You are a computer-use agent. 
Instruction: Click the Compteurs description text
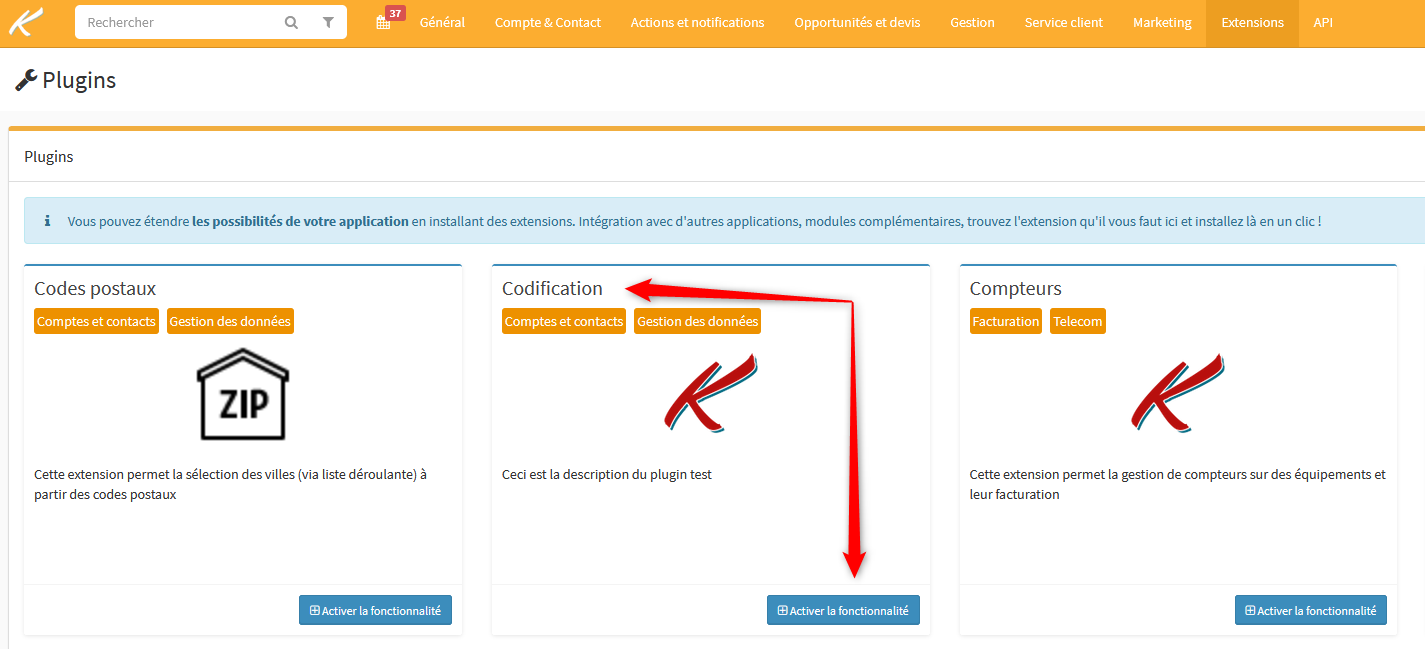point(1178,484)
